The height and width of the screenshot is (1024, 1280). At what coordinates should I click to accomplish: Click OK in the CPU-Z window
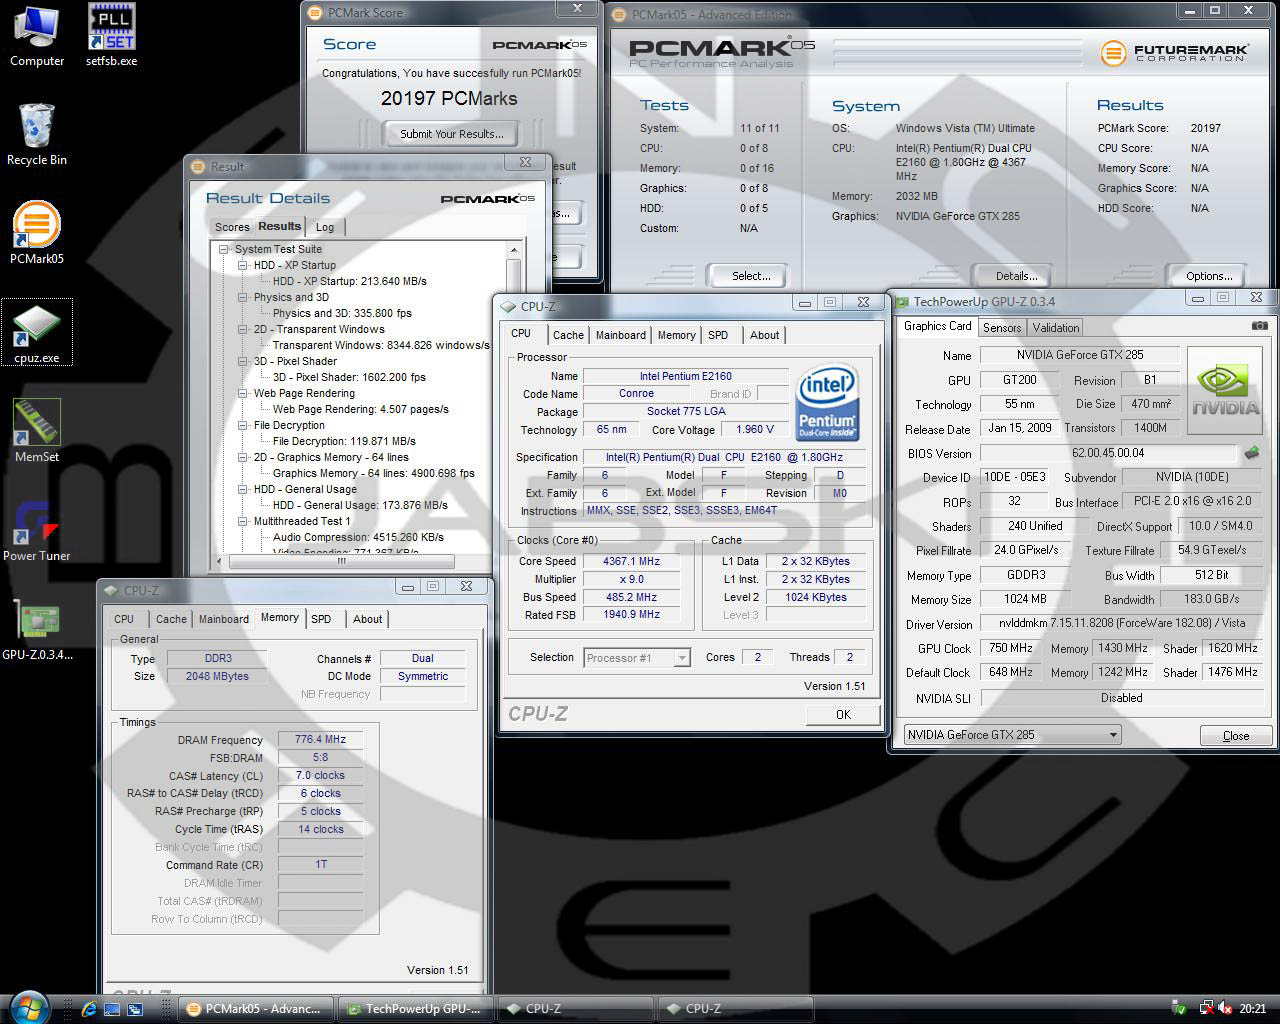click(x=843, y=714)
